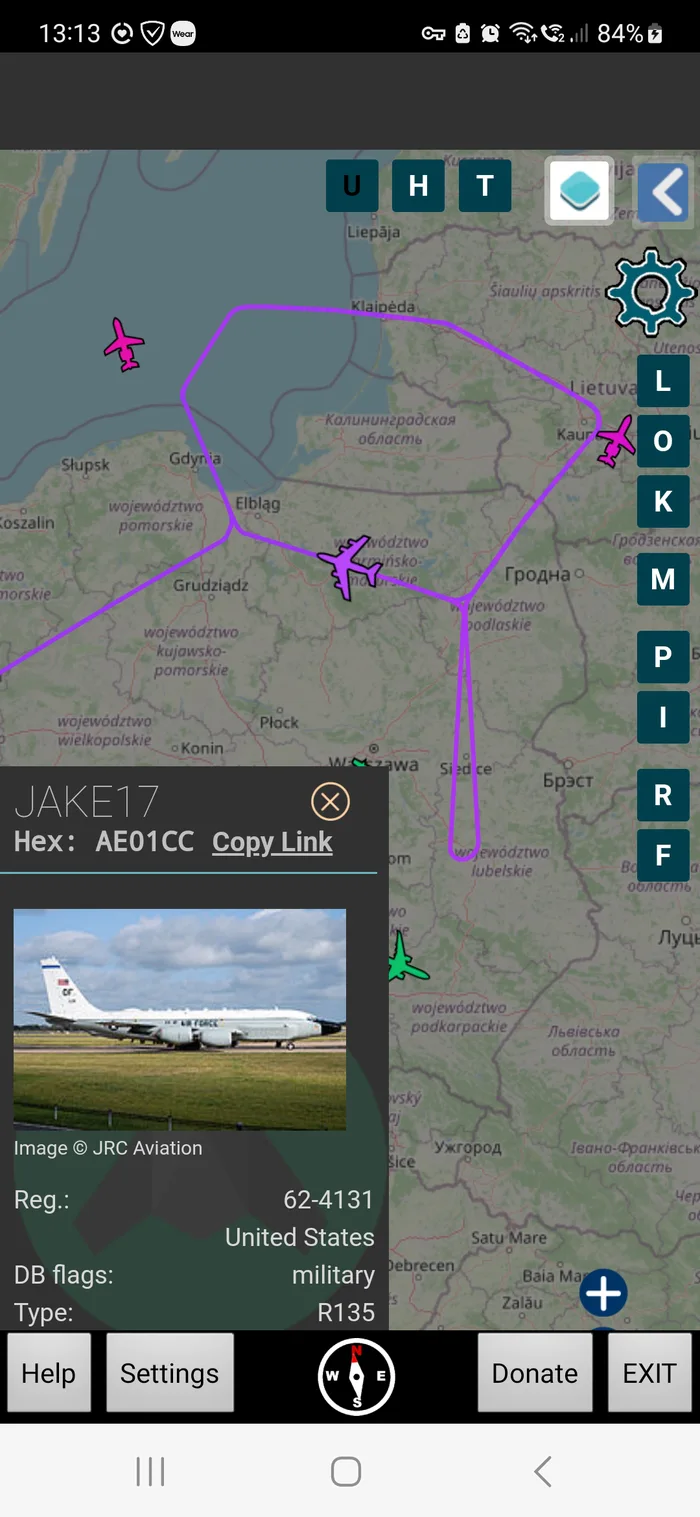Screen dimensions: 700x1517
Task: Select the green aircraft near Podkarpackie
Action: point(403,958)
